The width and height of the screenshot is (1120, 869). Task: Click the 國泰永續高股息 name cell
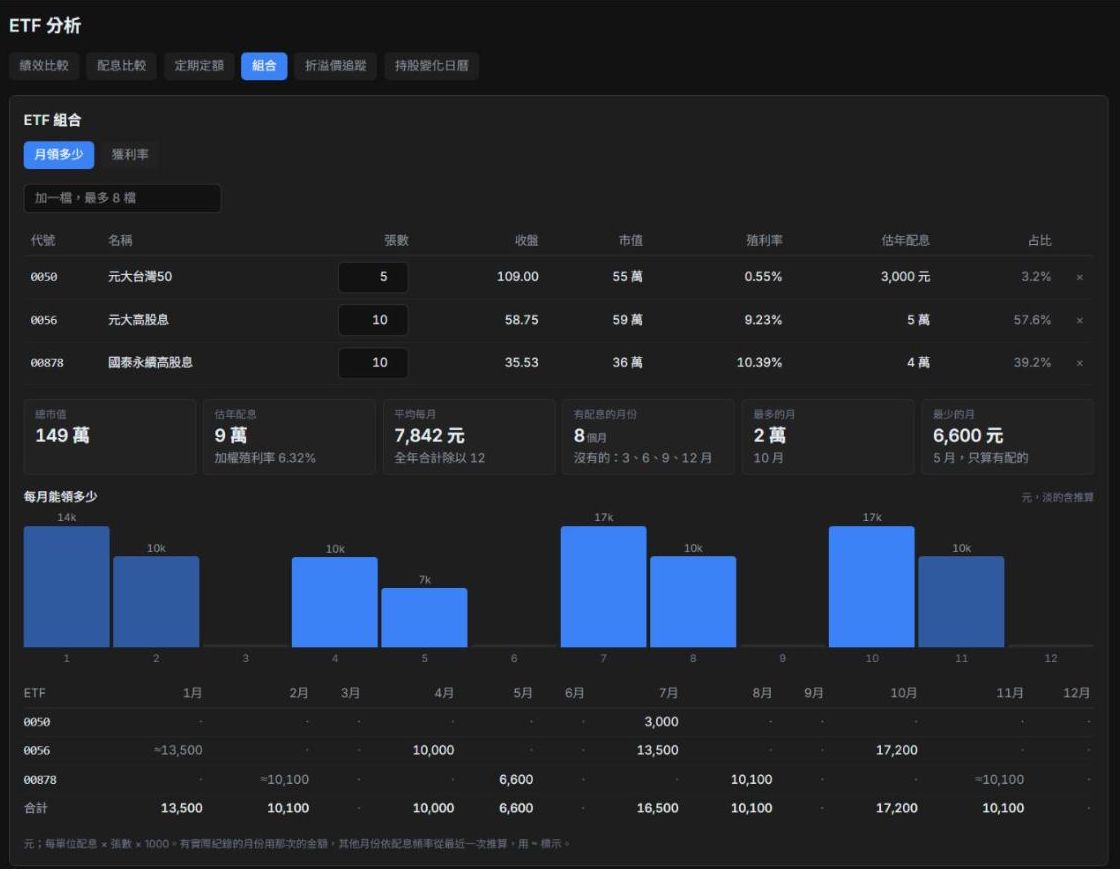[150, 363]
